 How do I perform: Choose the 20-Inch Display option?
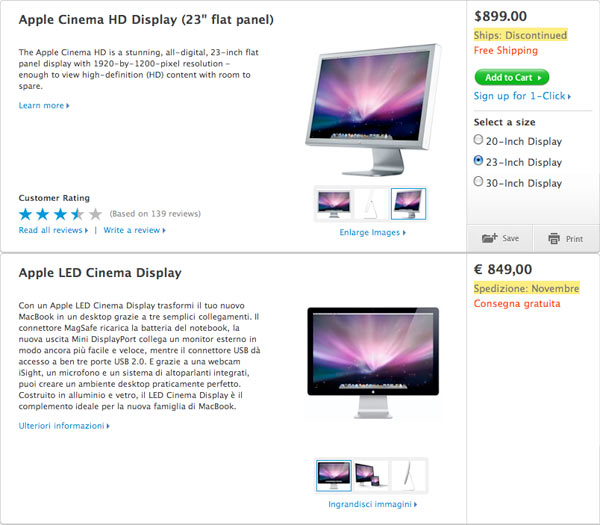[x=479, y=141]
